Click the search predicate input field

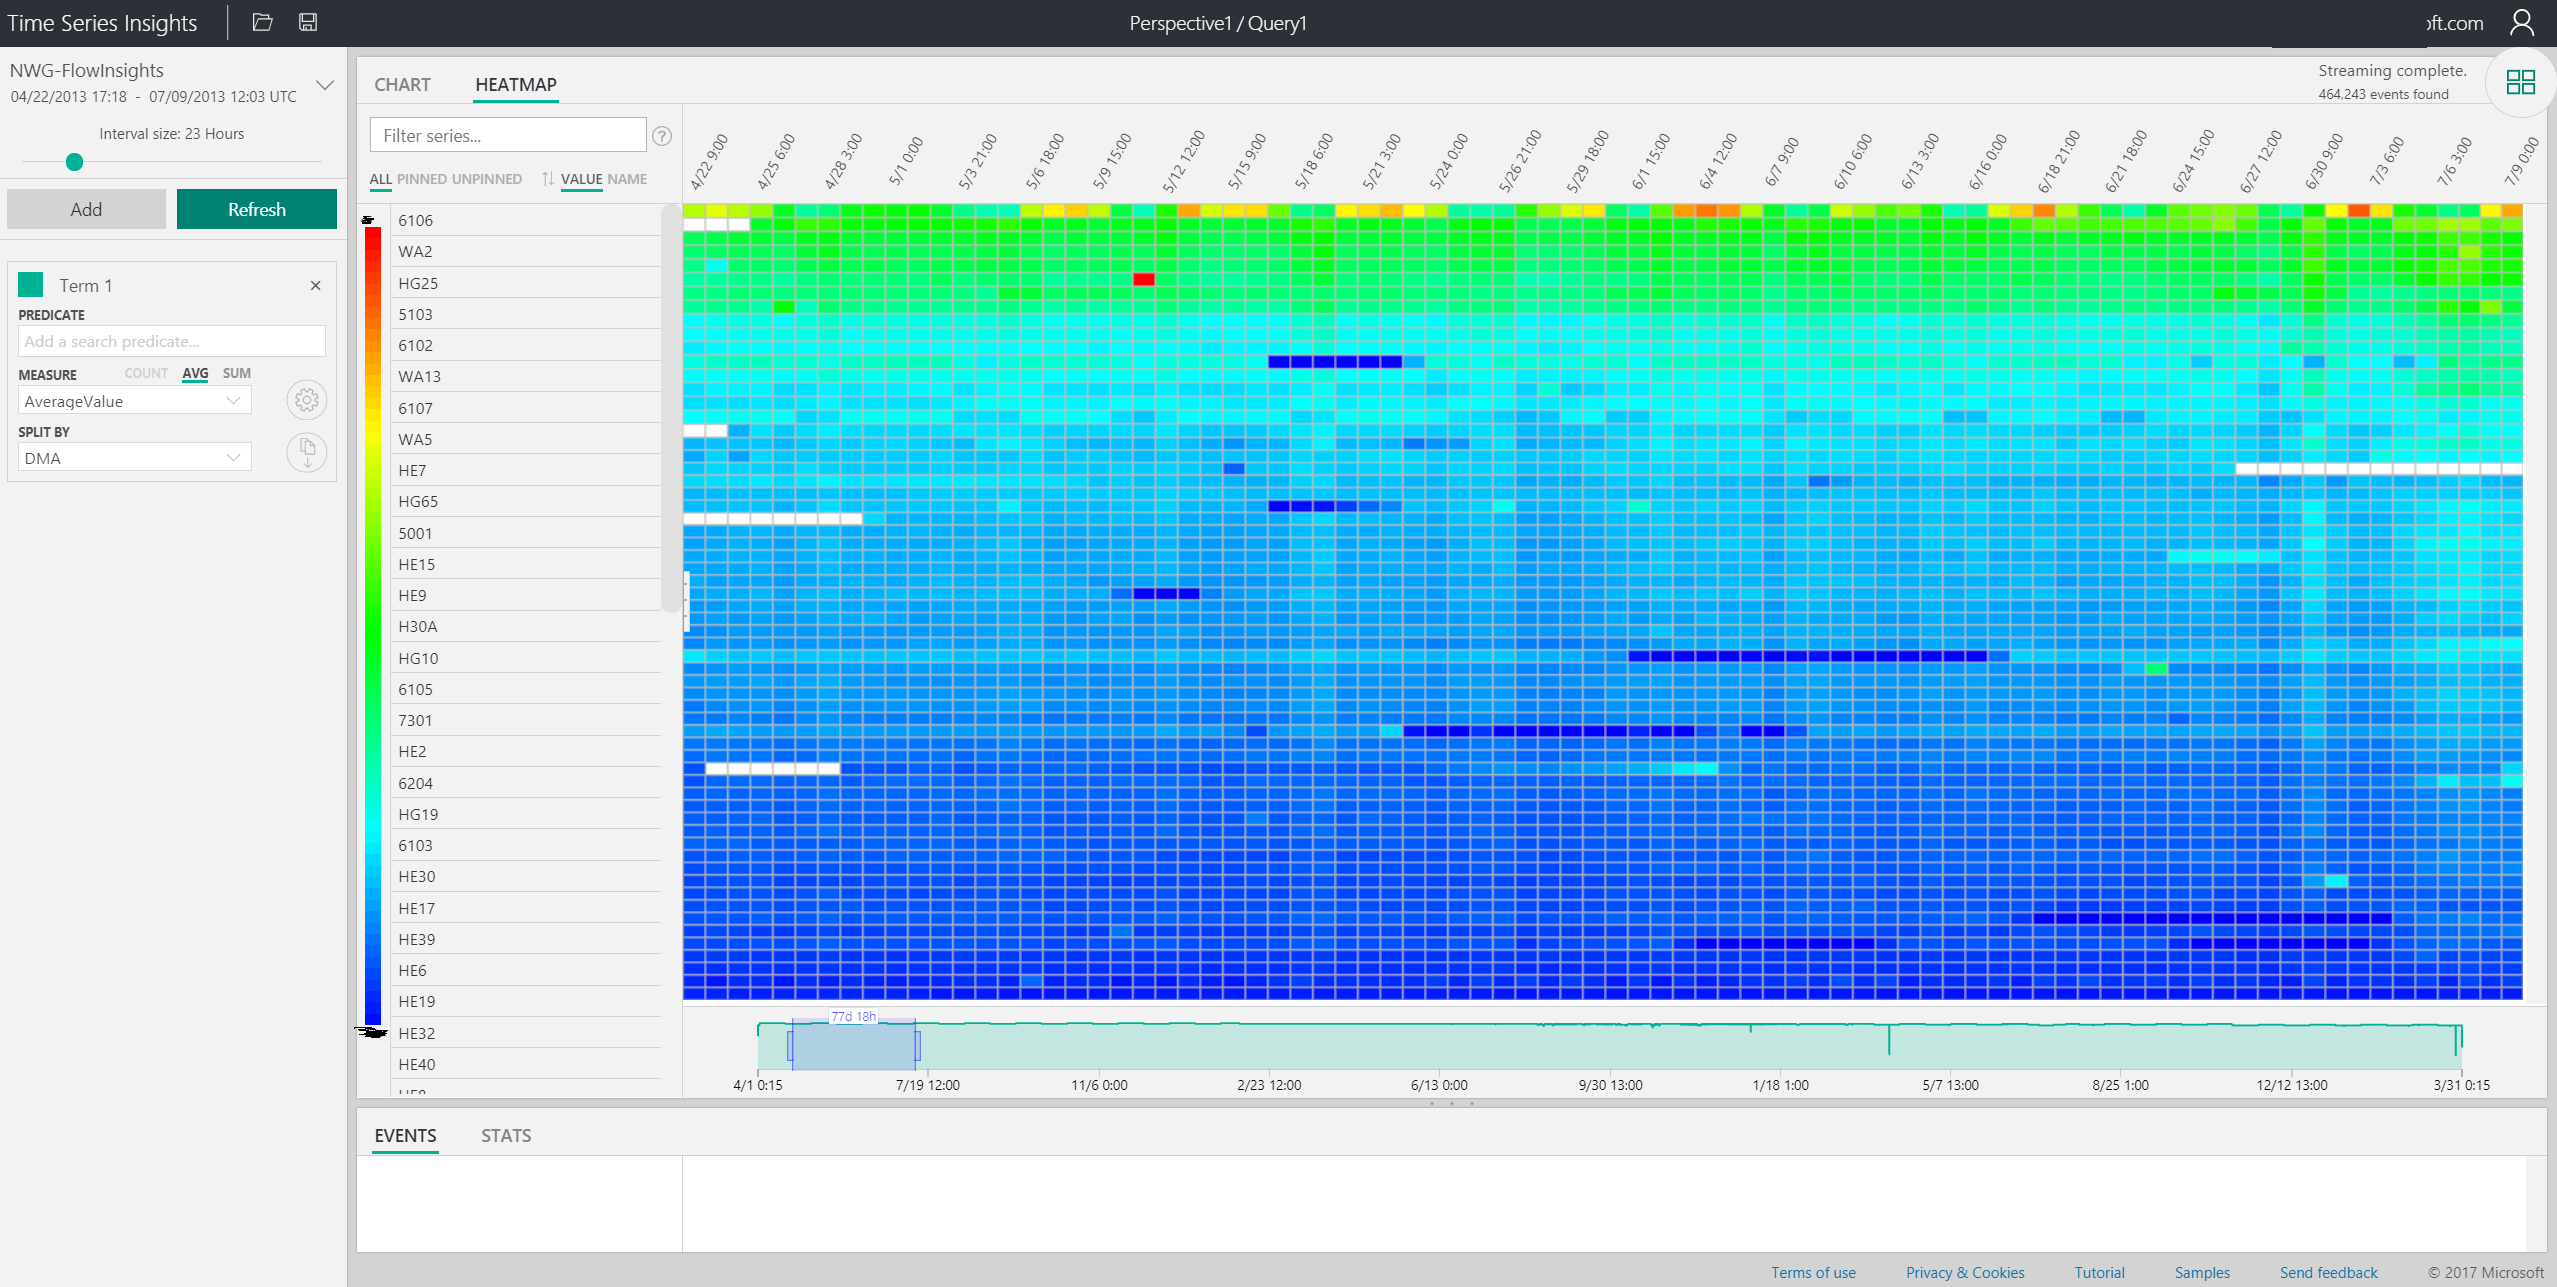(171, 341)
